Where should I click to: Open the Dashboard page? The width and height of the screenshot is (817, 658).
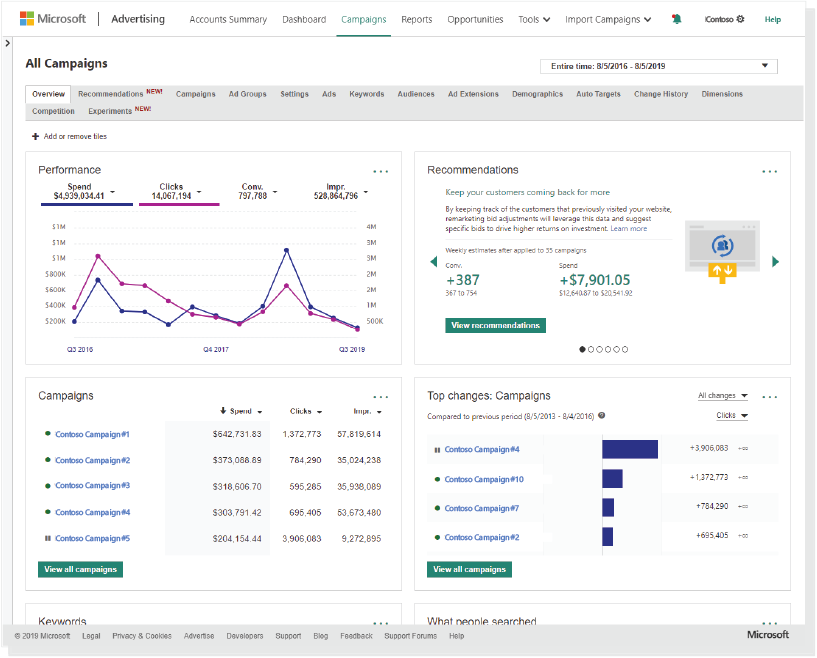point(304,19)
